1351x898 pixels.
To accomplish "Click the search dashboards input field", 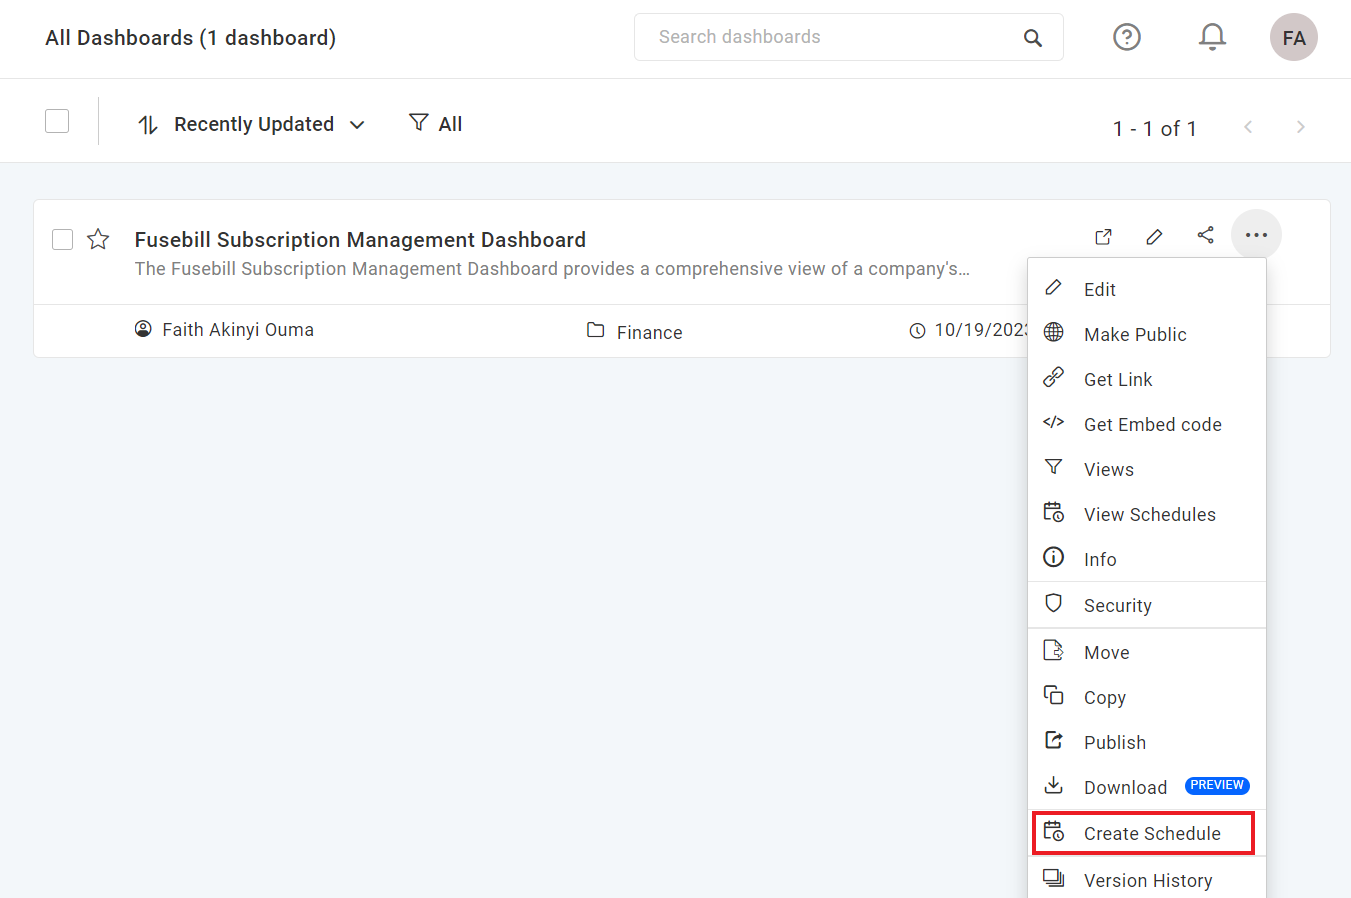I will tap(830, 37).
